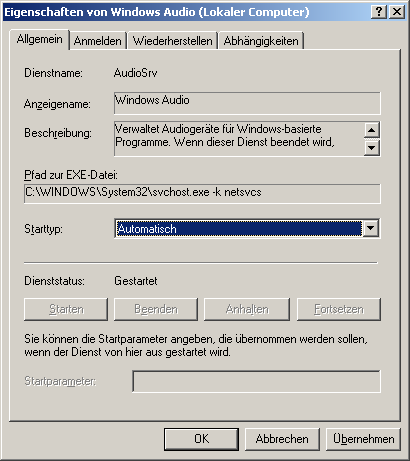410x461 pixels.
Task: Open the Wiederherstellen tab
Action: tap(173, 41)
